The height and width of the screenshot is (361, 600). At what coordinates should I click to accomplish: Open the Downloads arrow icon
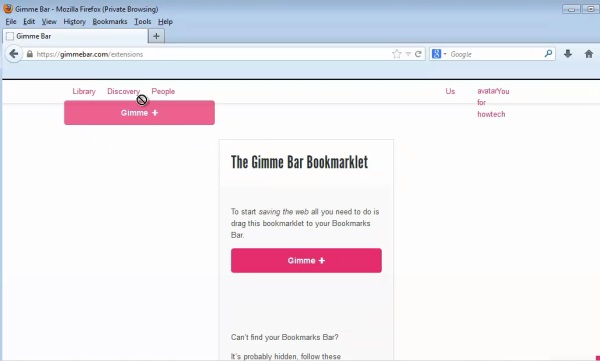pyautogui.click(x=568, y=54)
